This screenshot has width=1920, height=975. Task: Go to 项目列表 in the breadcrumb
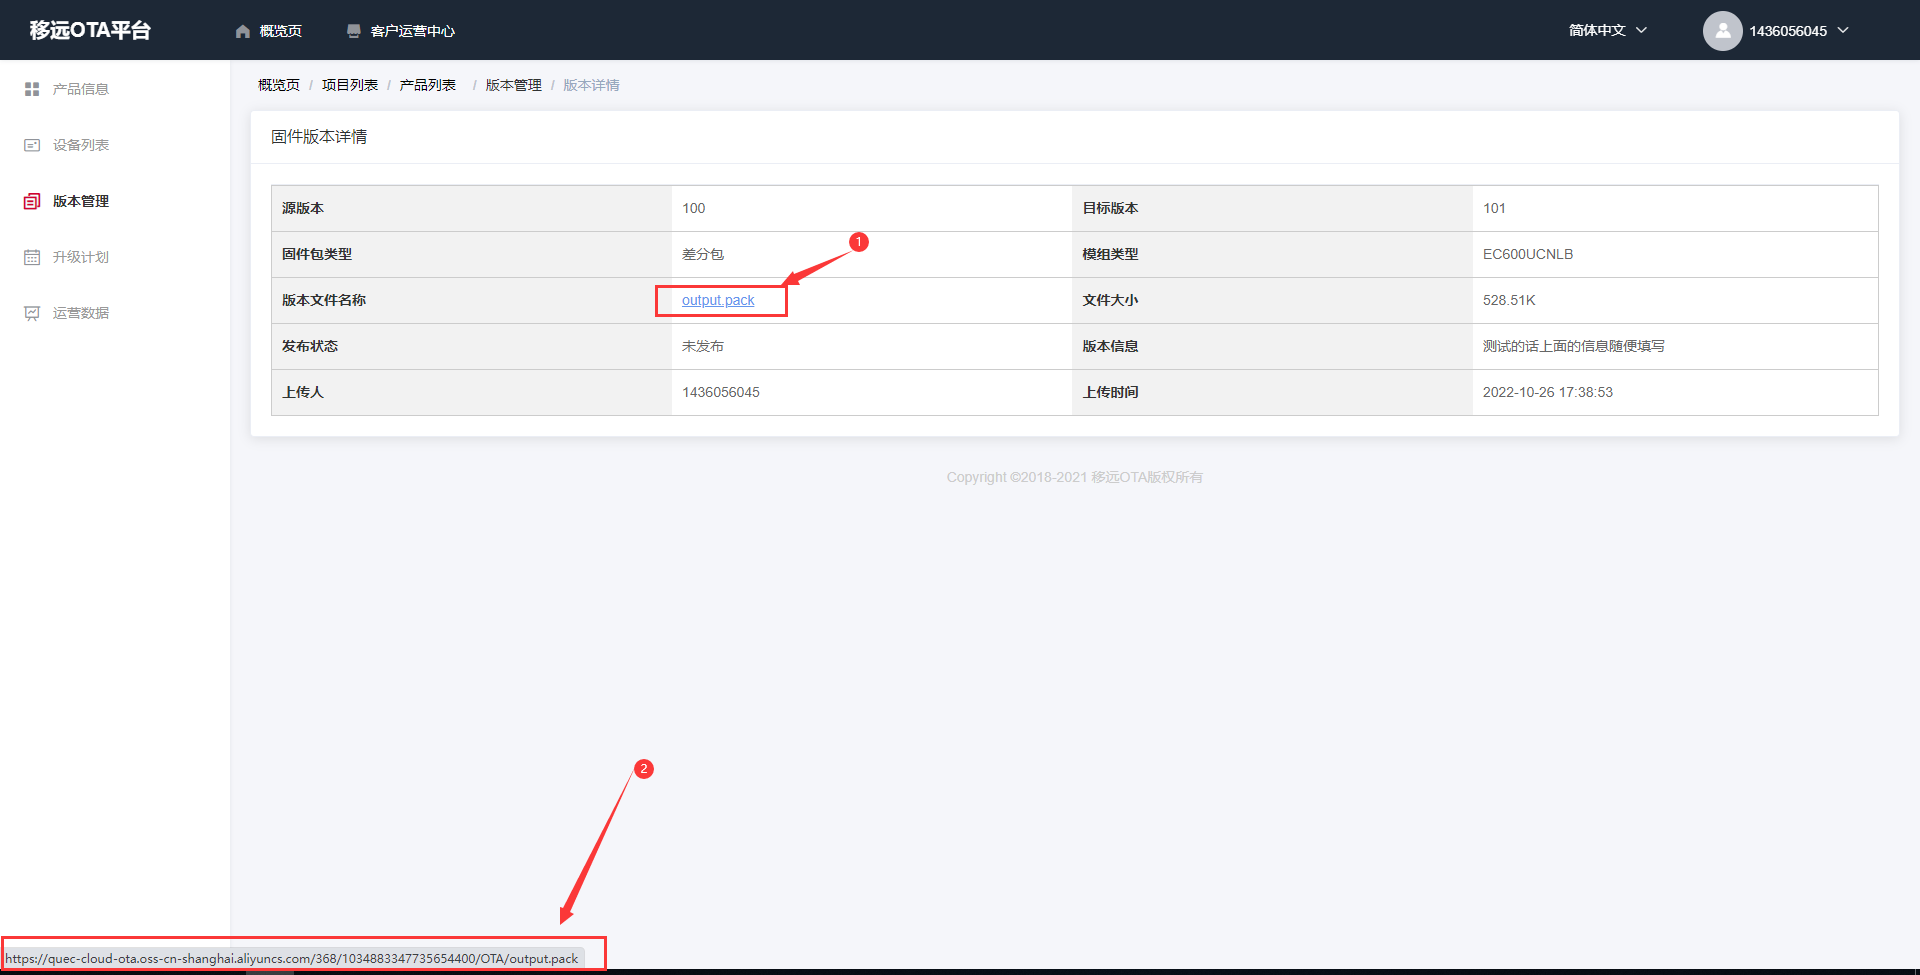(x=350, y=85)
